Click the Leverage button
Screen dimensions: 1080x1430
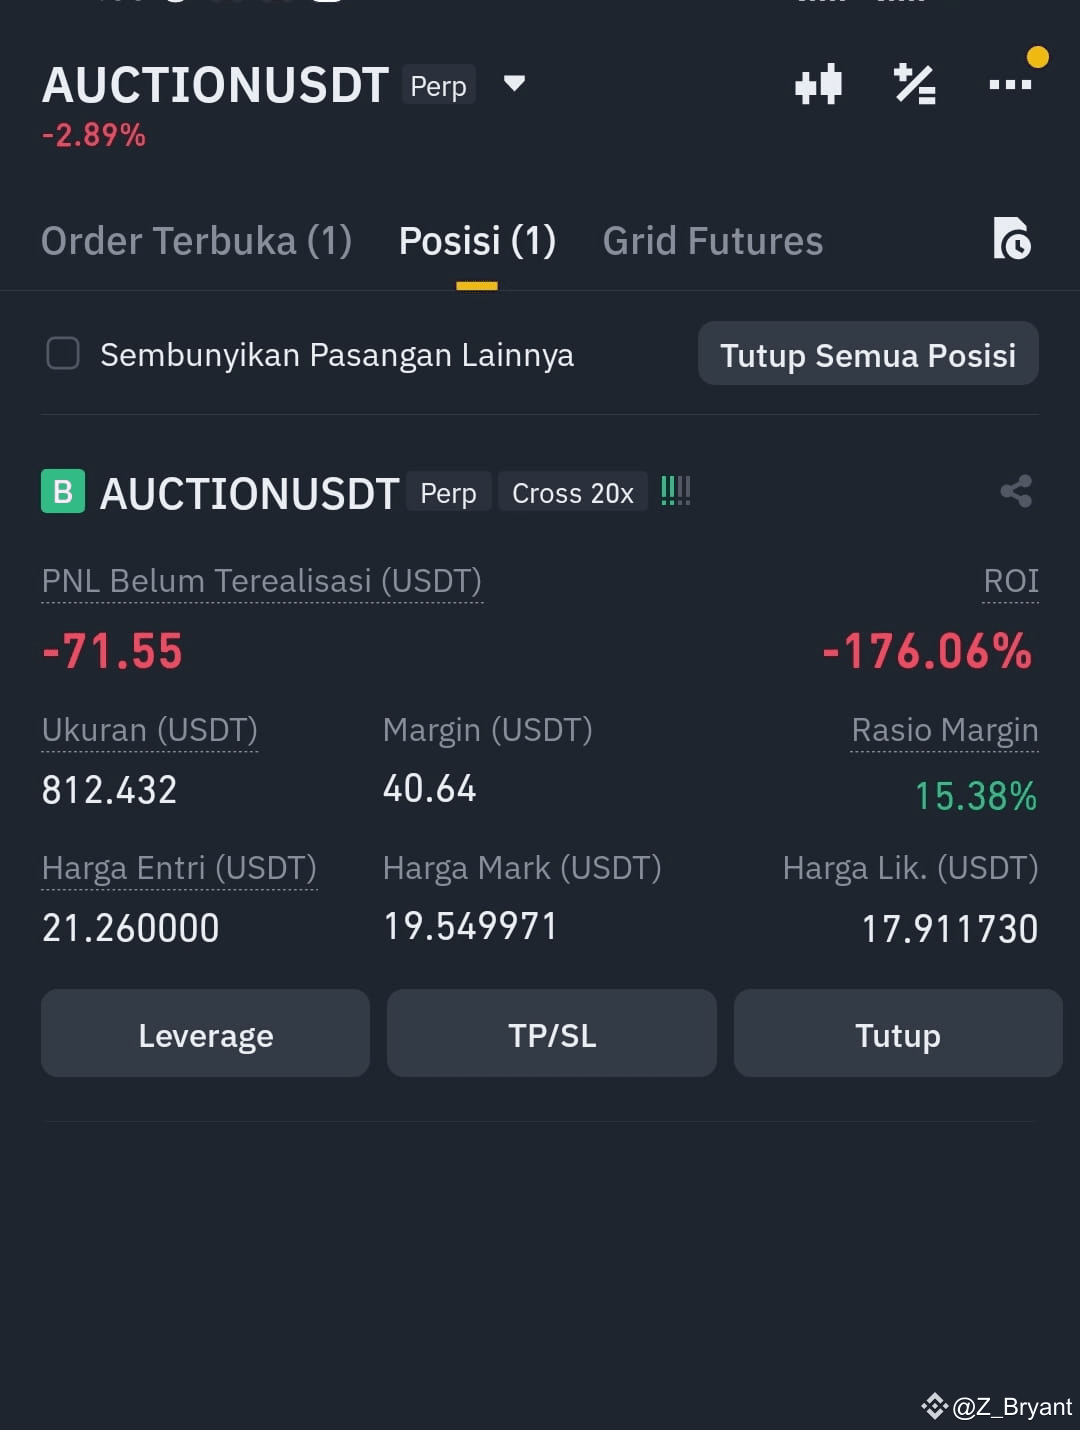pyautogui.click(x=205, y=1034)
